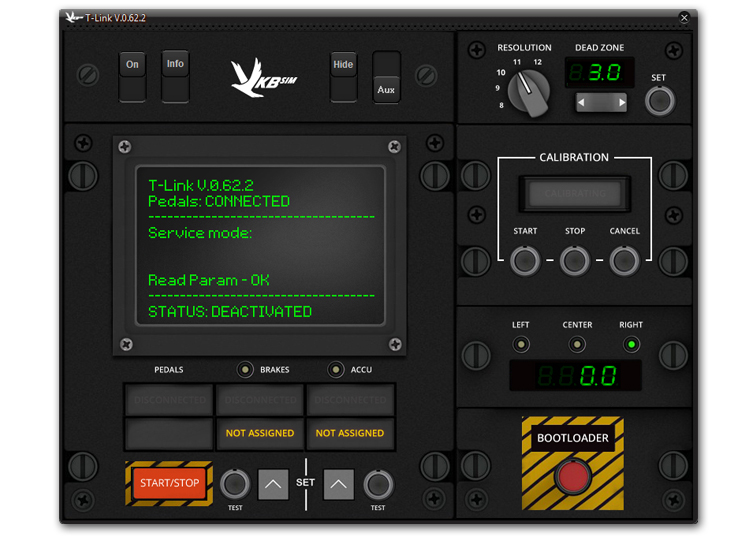Toggle the ACCU indicator light
The image size is (750, 544).
[x=336, y=370]
